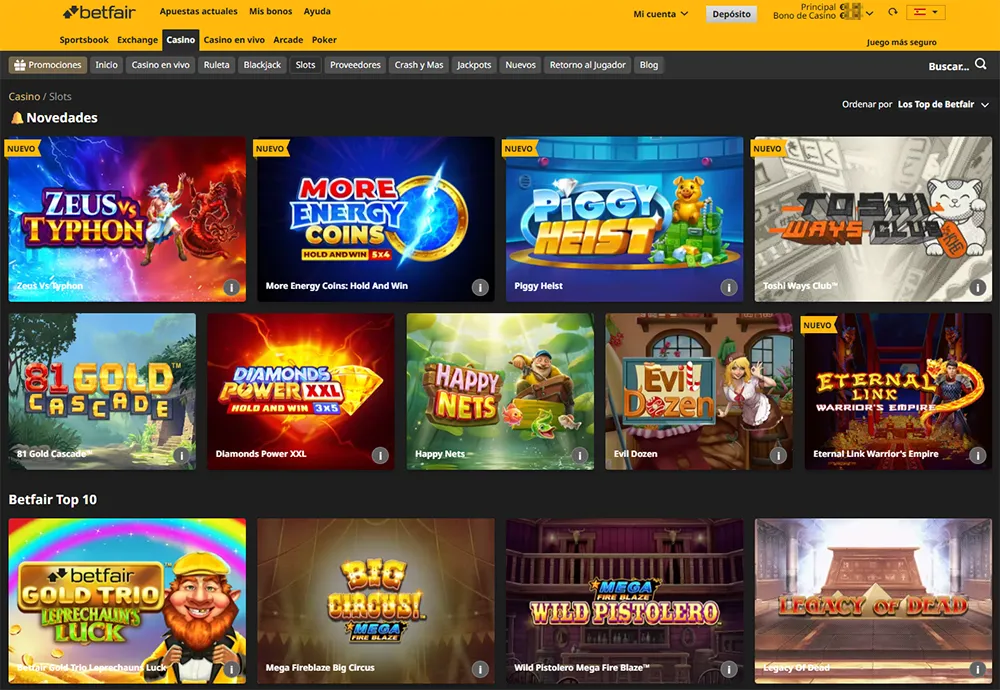Open info icon for More Energy Coins
The image size is (1000, 690).
[x=480, y=288]
